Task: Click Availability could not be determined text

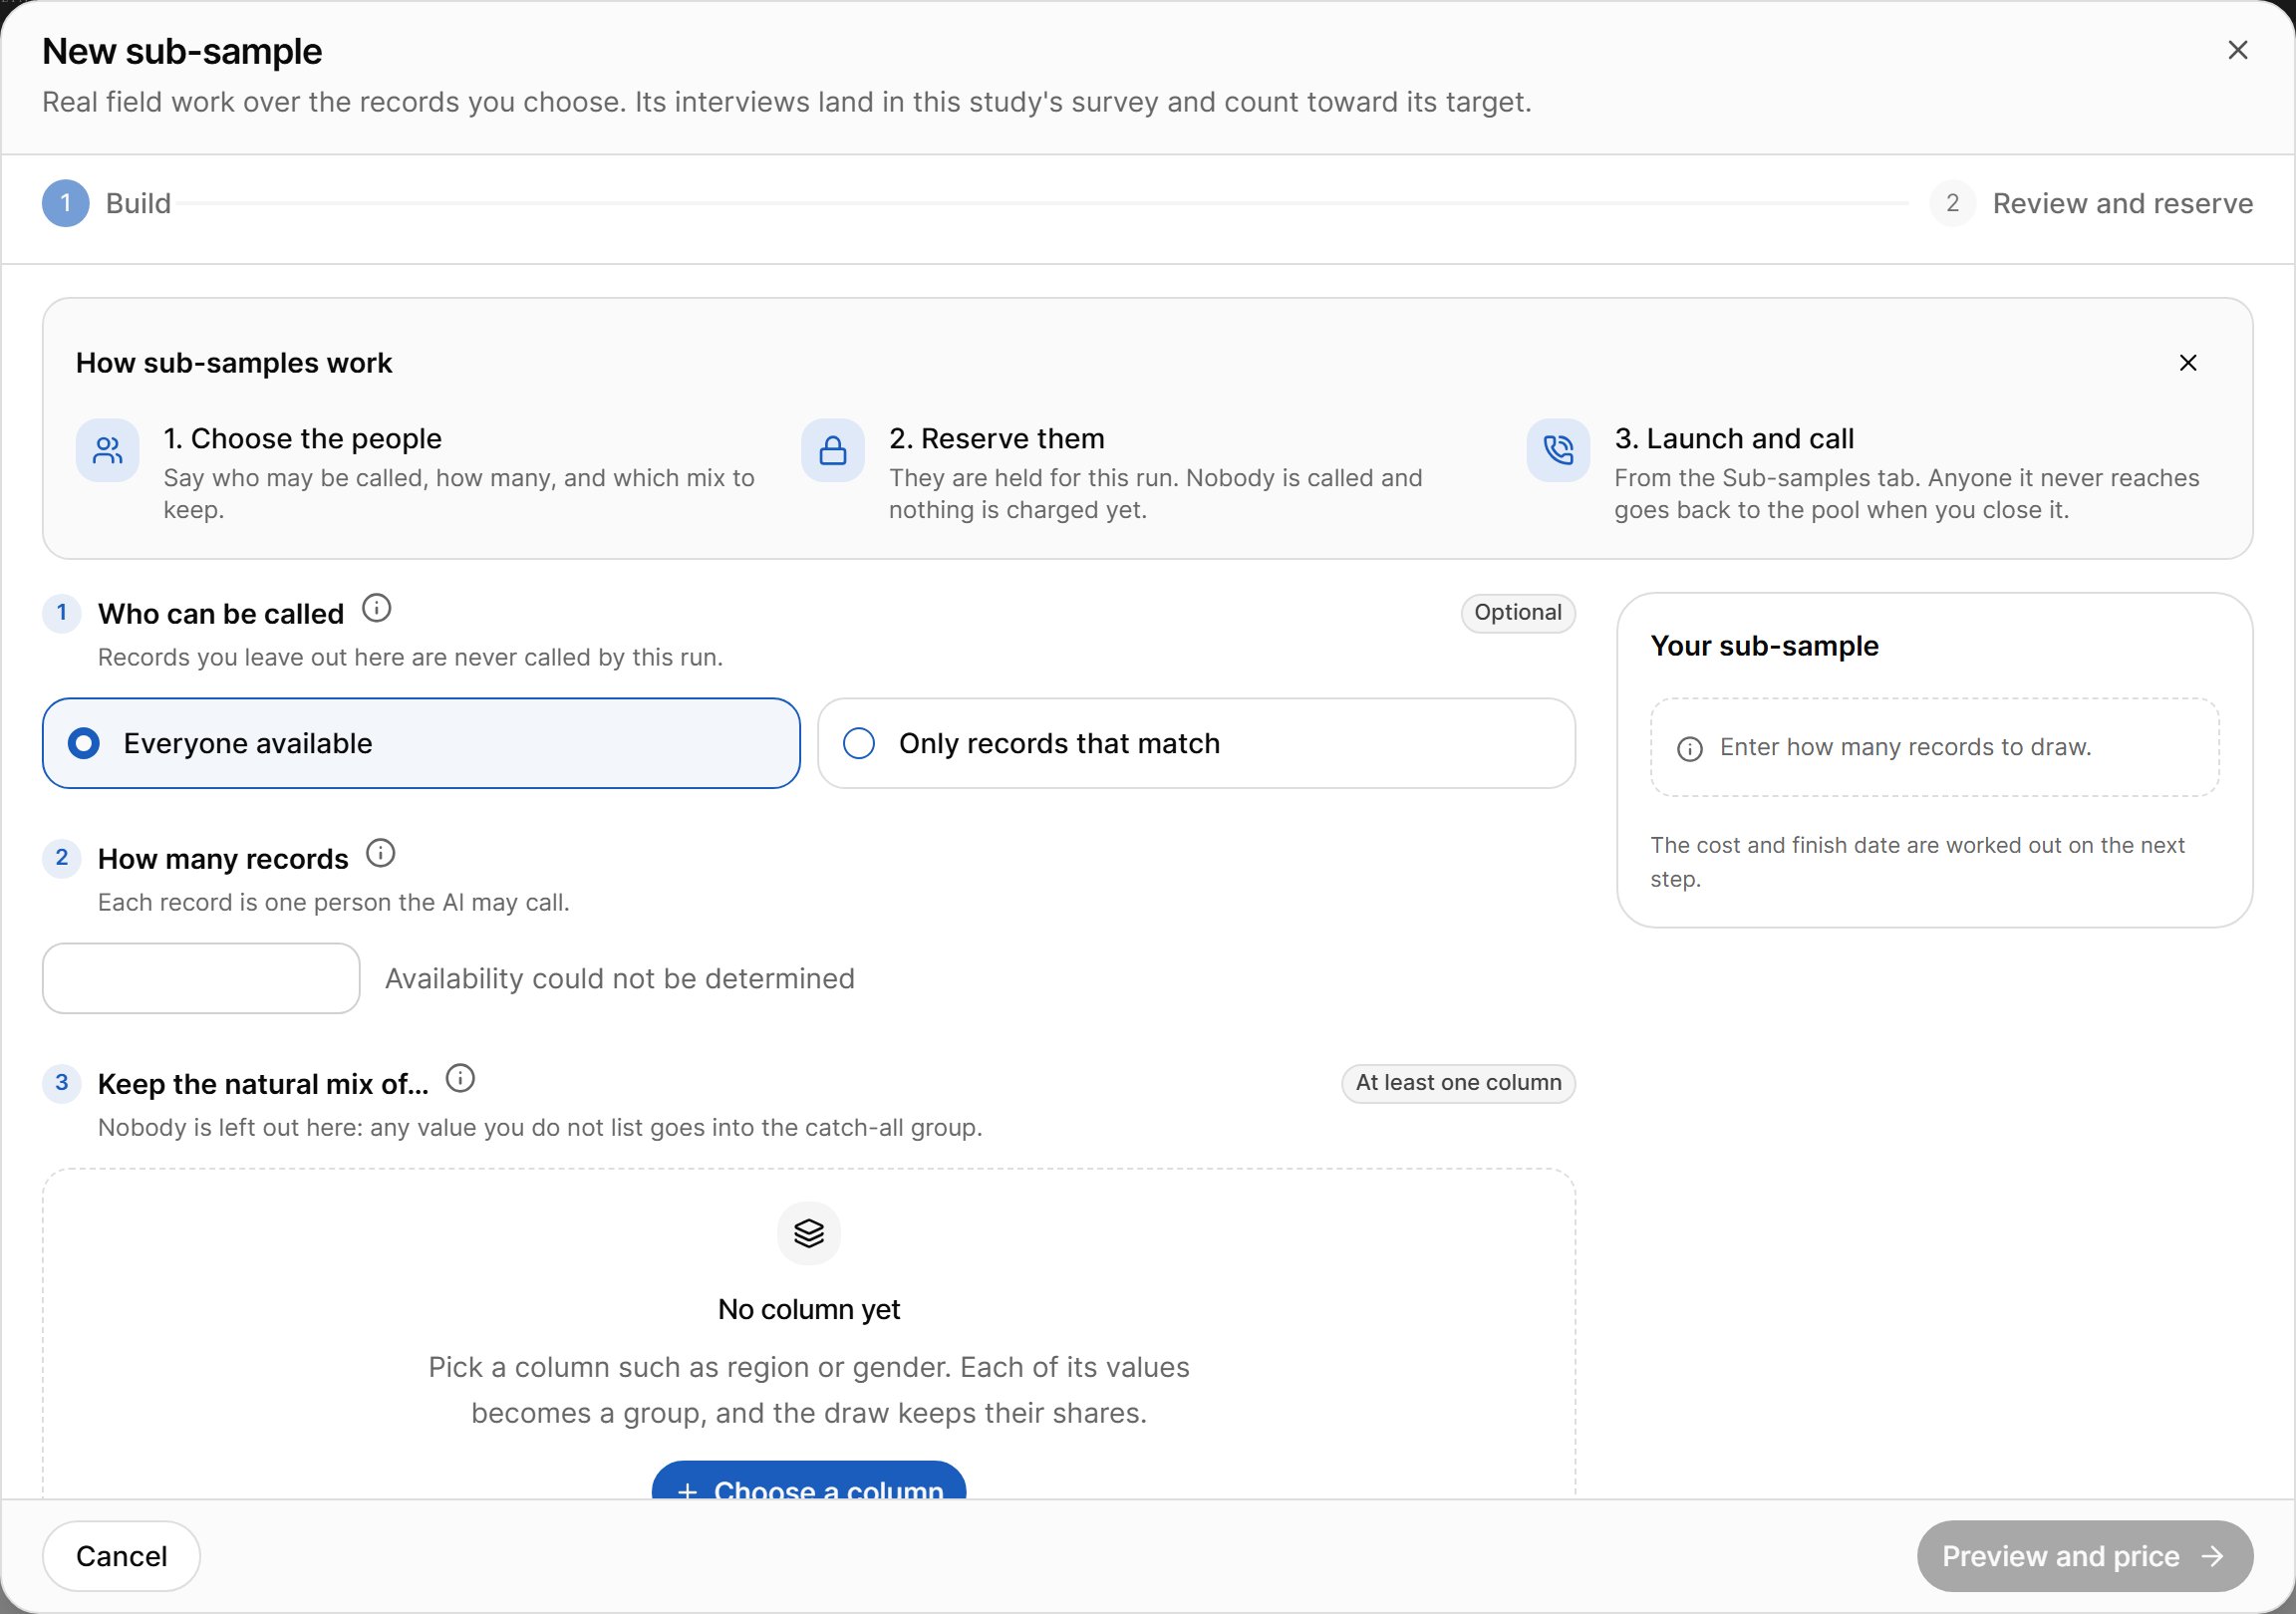Action: coord(620,978)
